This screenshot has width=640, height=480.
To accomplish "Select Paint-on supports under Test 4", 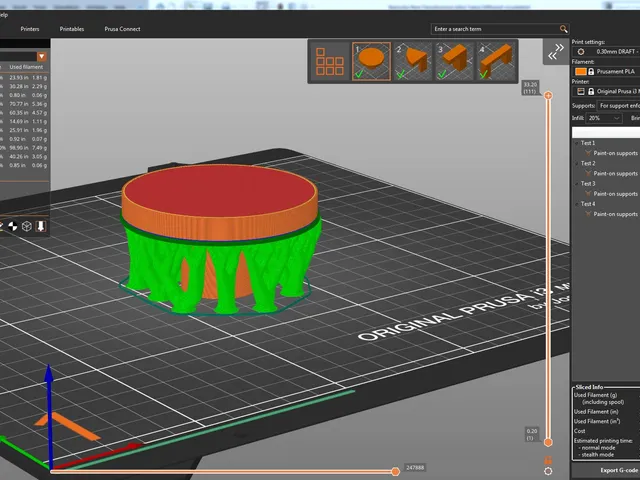I will pyautogui.click(x=616, y=214).
